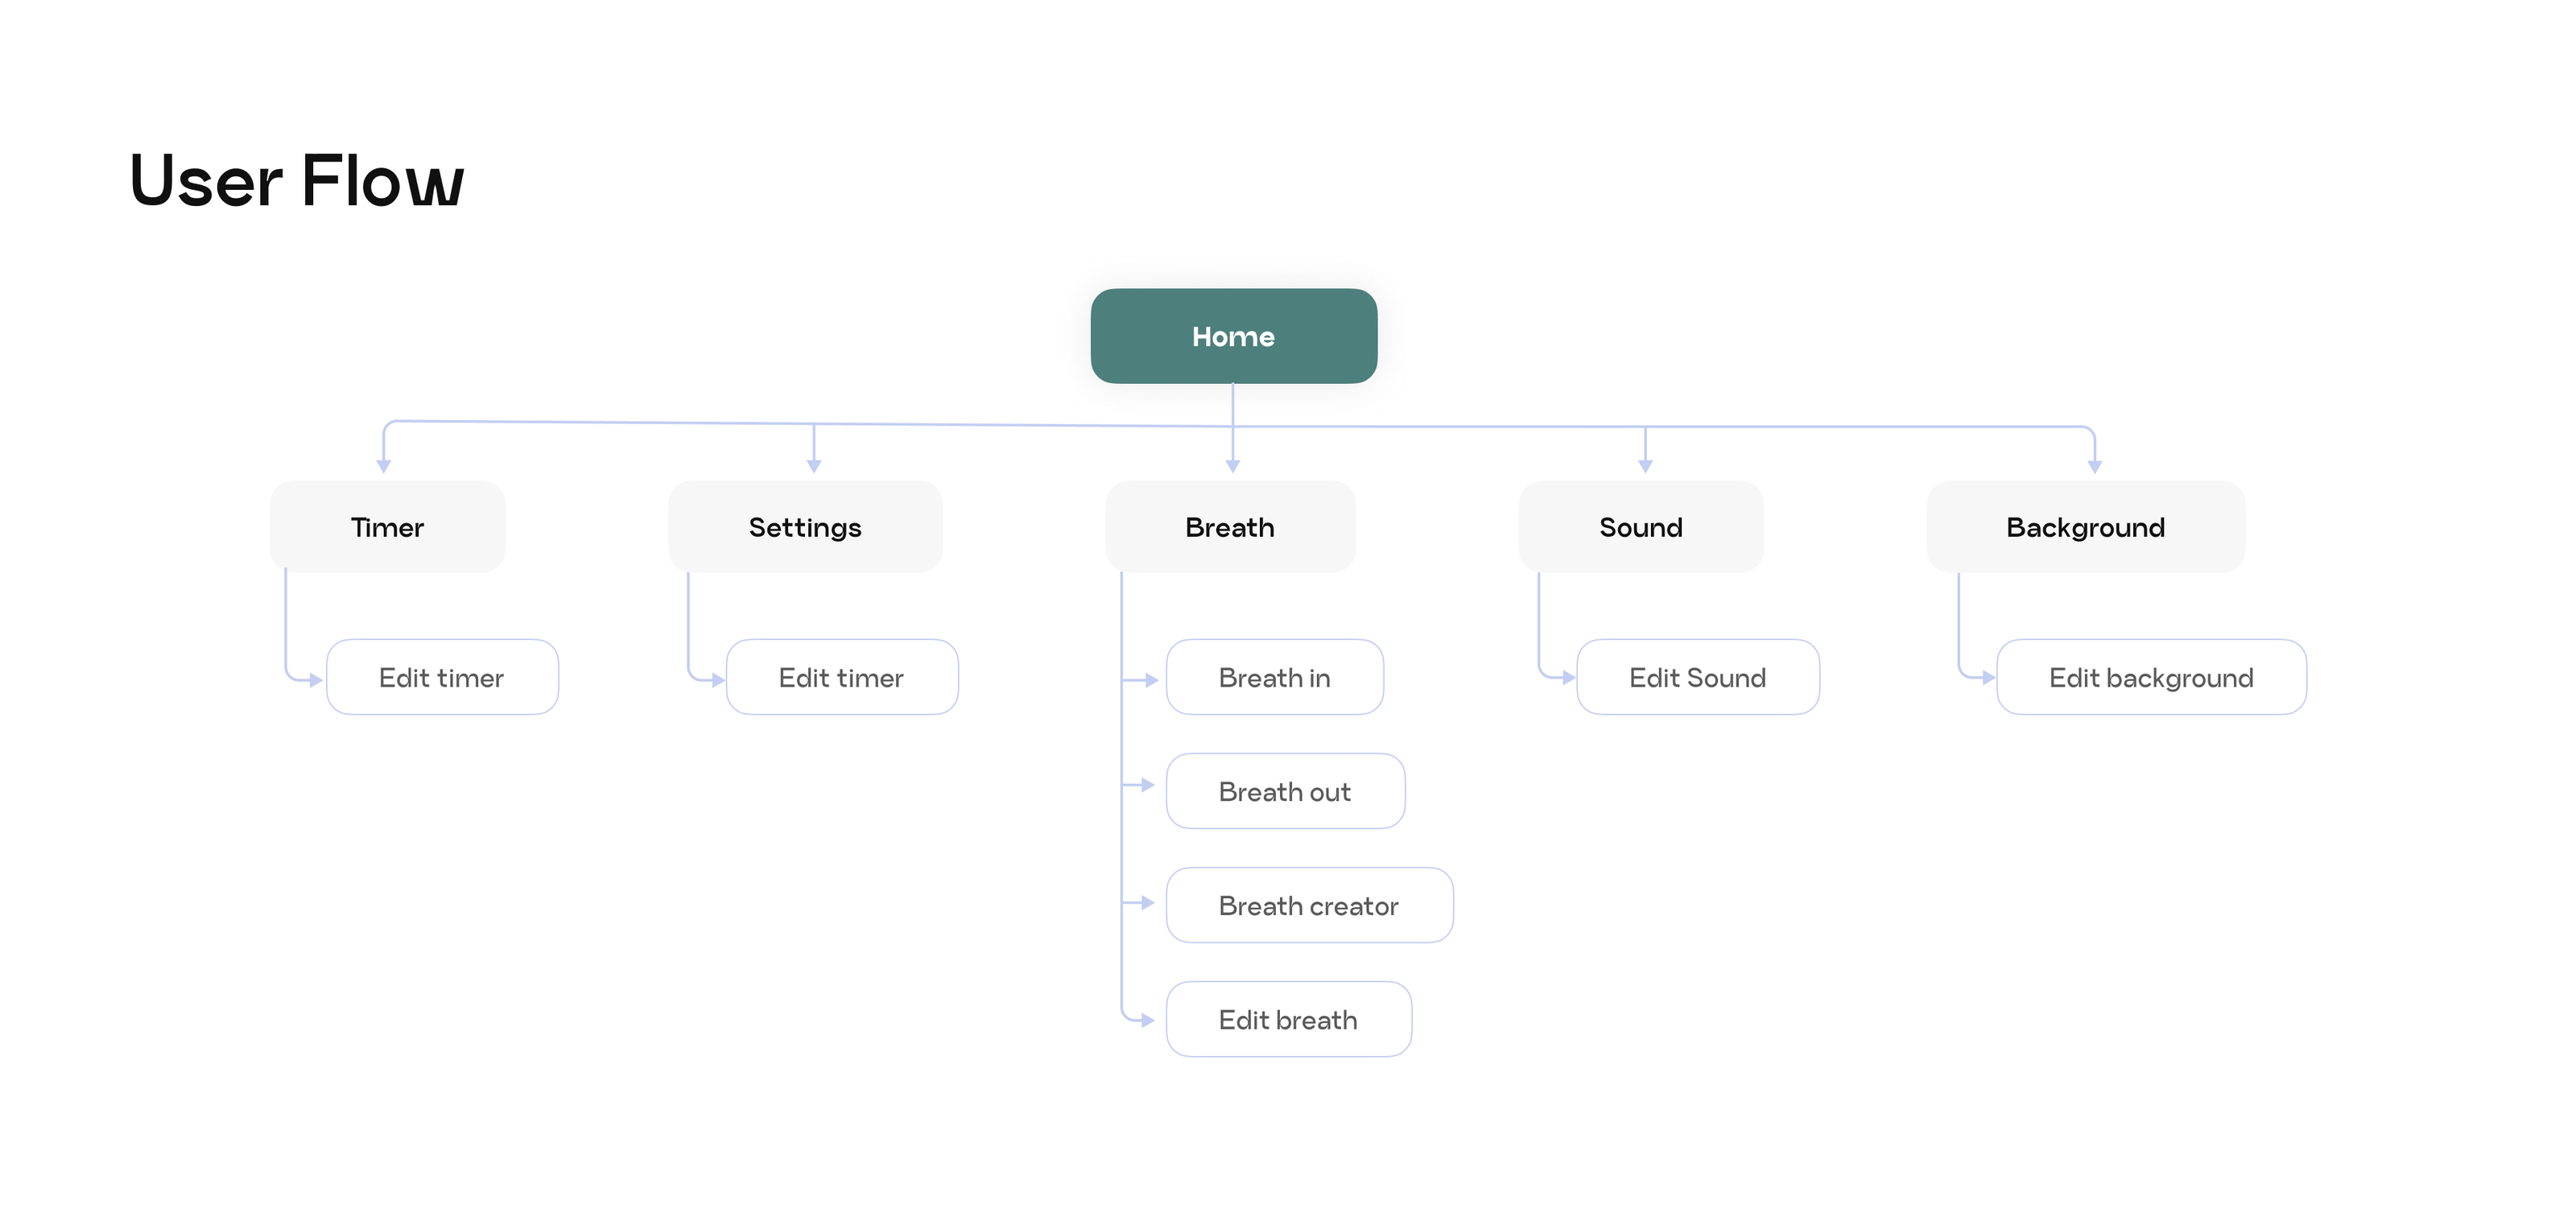Click the Breath creator node
Screen dimensions: 2576x1213
[1309, 905]
